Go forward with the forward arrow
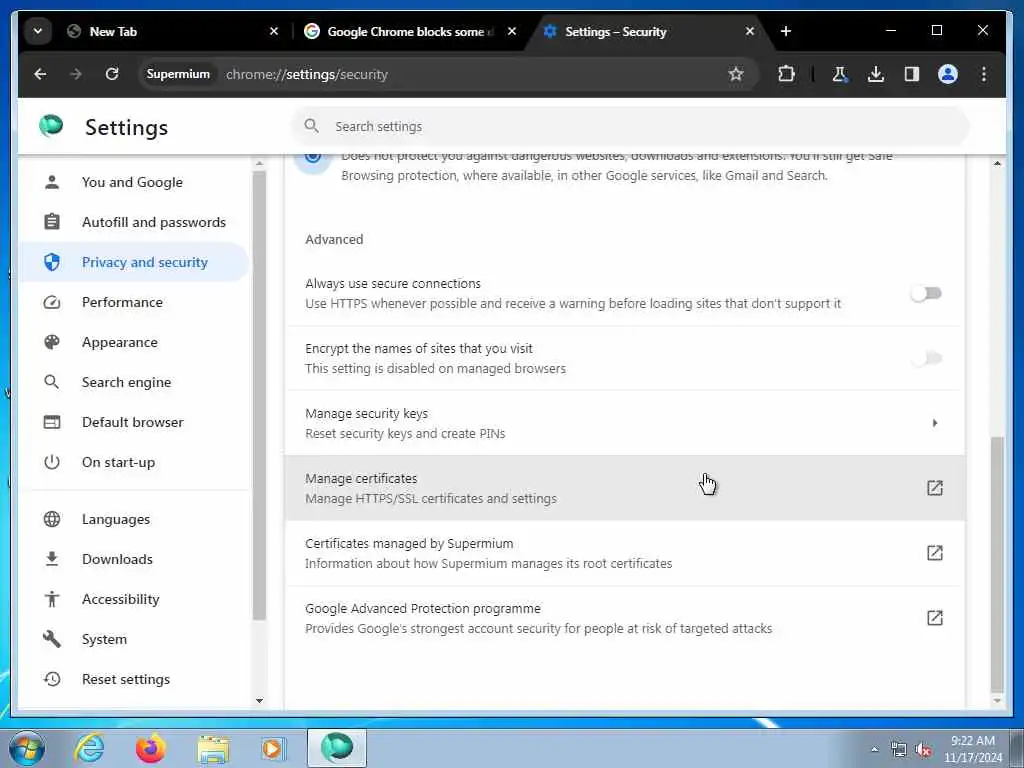 pos(76,74)
